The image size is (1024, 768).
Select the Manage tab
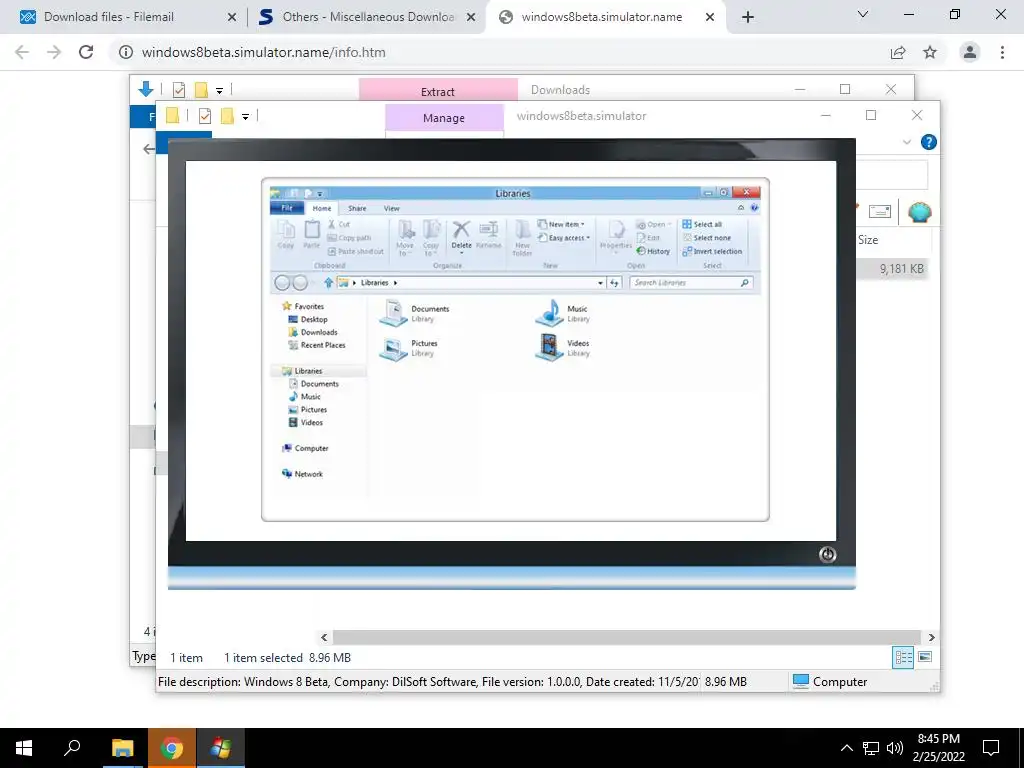[x=444, y=118]
